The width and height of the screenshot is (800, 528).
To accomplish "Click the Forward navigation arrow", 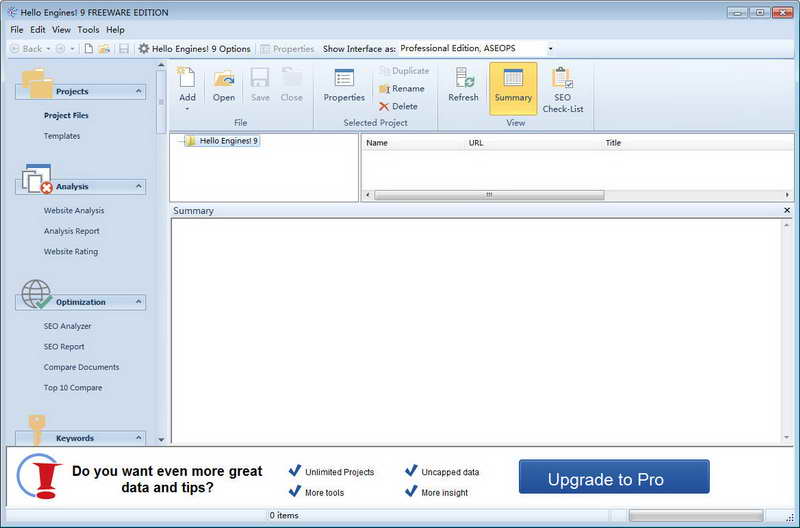I will [x=61, y=49].
